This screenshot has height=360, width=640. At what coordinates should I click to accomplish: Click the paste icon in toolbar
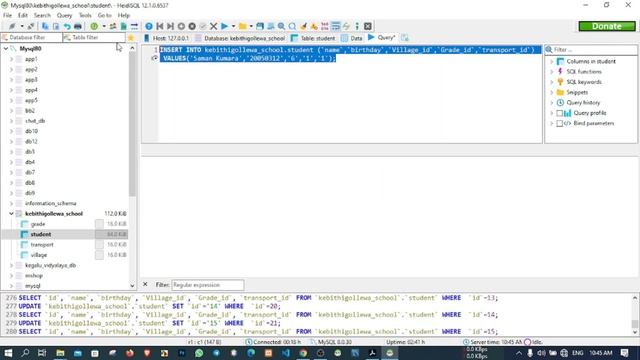(x=56, y=26)
